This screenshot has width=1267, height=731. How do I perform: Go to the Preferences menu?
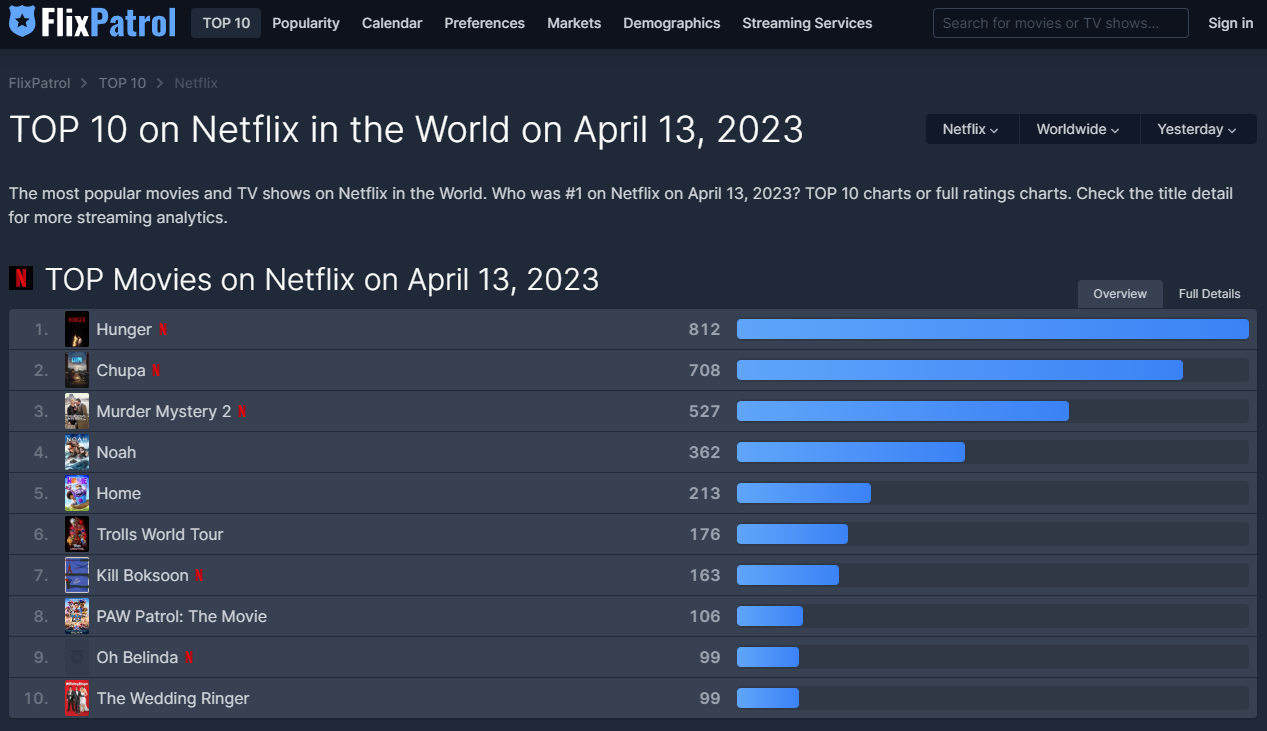[x=485, y=23]
